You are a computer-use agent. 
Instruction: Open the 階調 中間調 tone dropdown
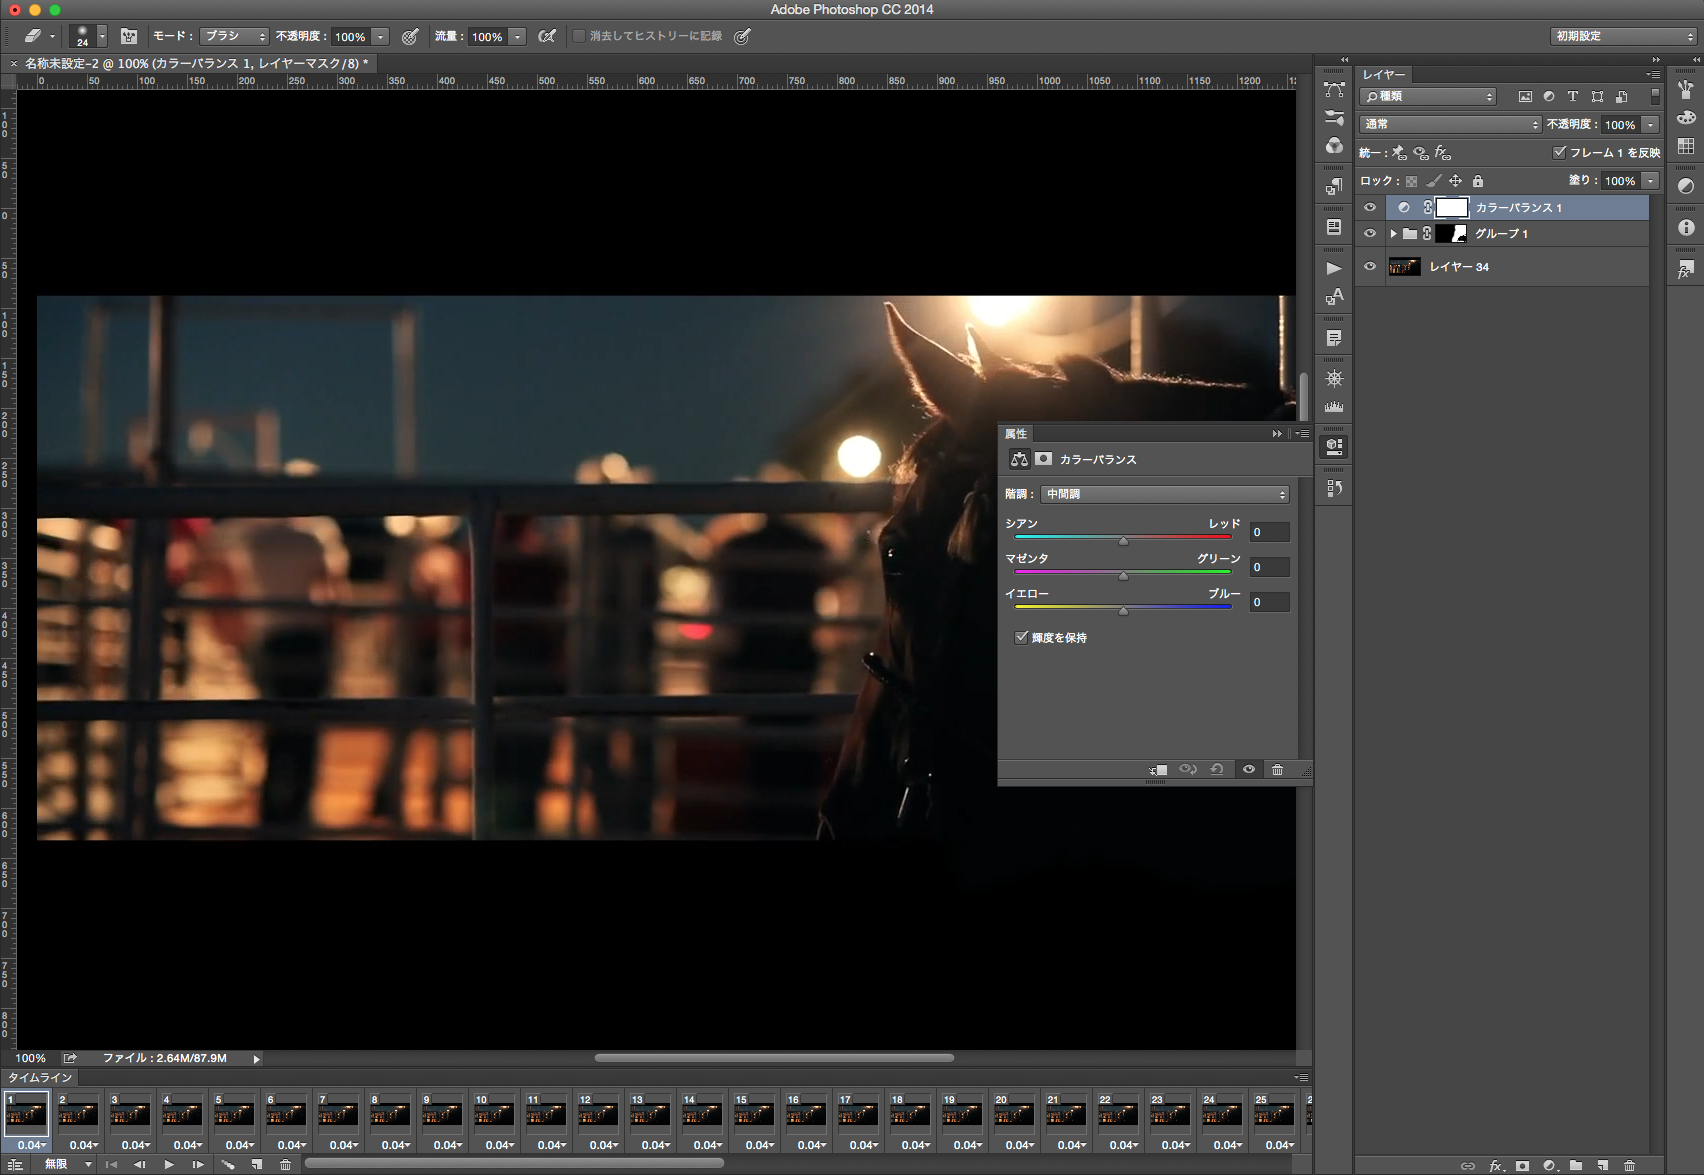[1165, 494]
